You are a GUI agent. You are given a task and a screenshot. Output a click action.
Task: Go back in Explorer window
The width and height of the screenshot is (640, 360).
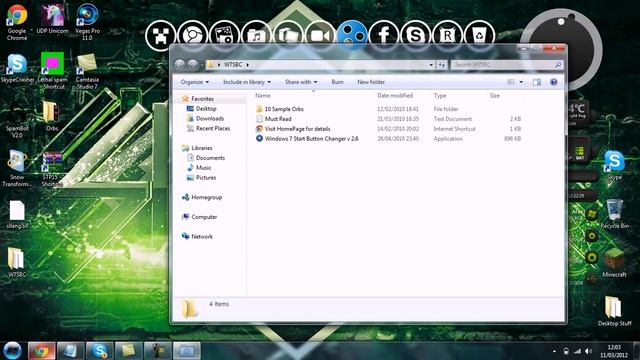coord(180,64)
